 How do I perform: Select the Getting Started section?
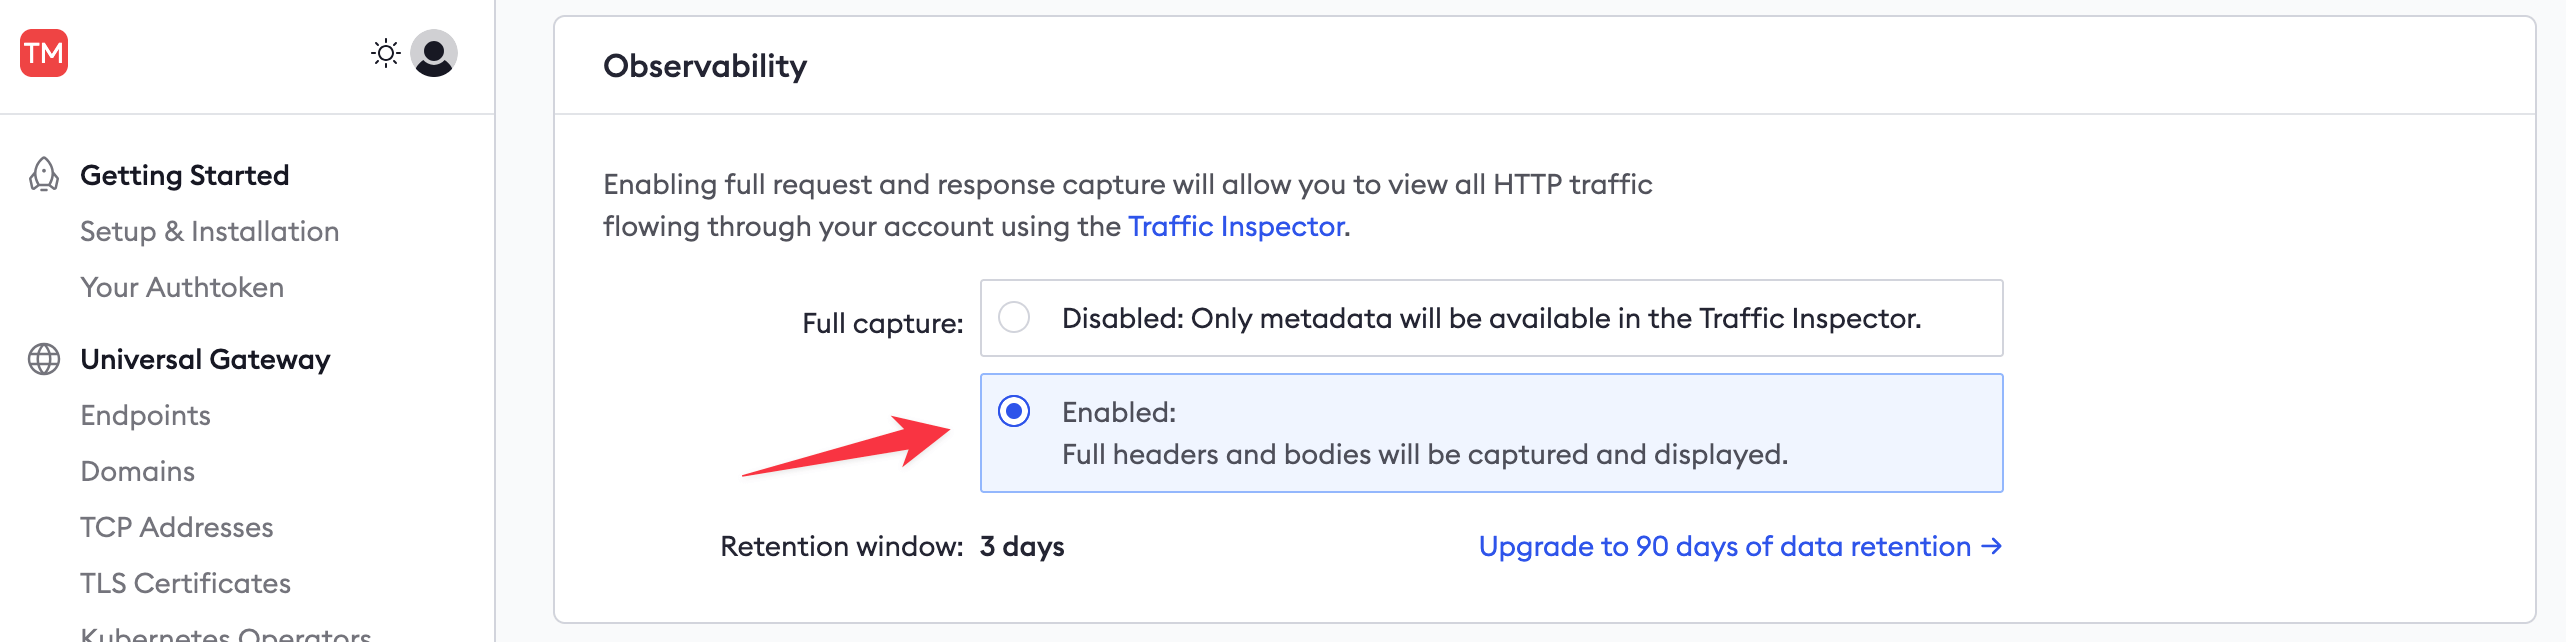[x=184, y=175]
